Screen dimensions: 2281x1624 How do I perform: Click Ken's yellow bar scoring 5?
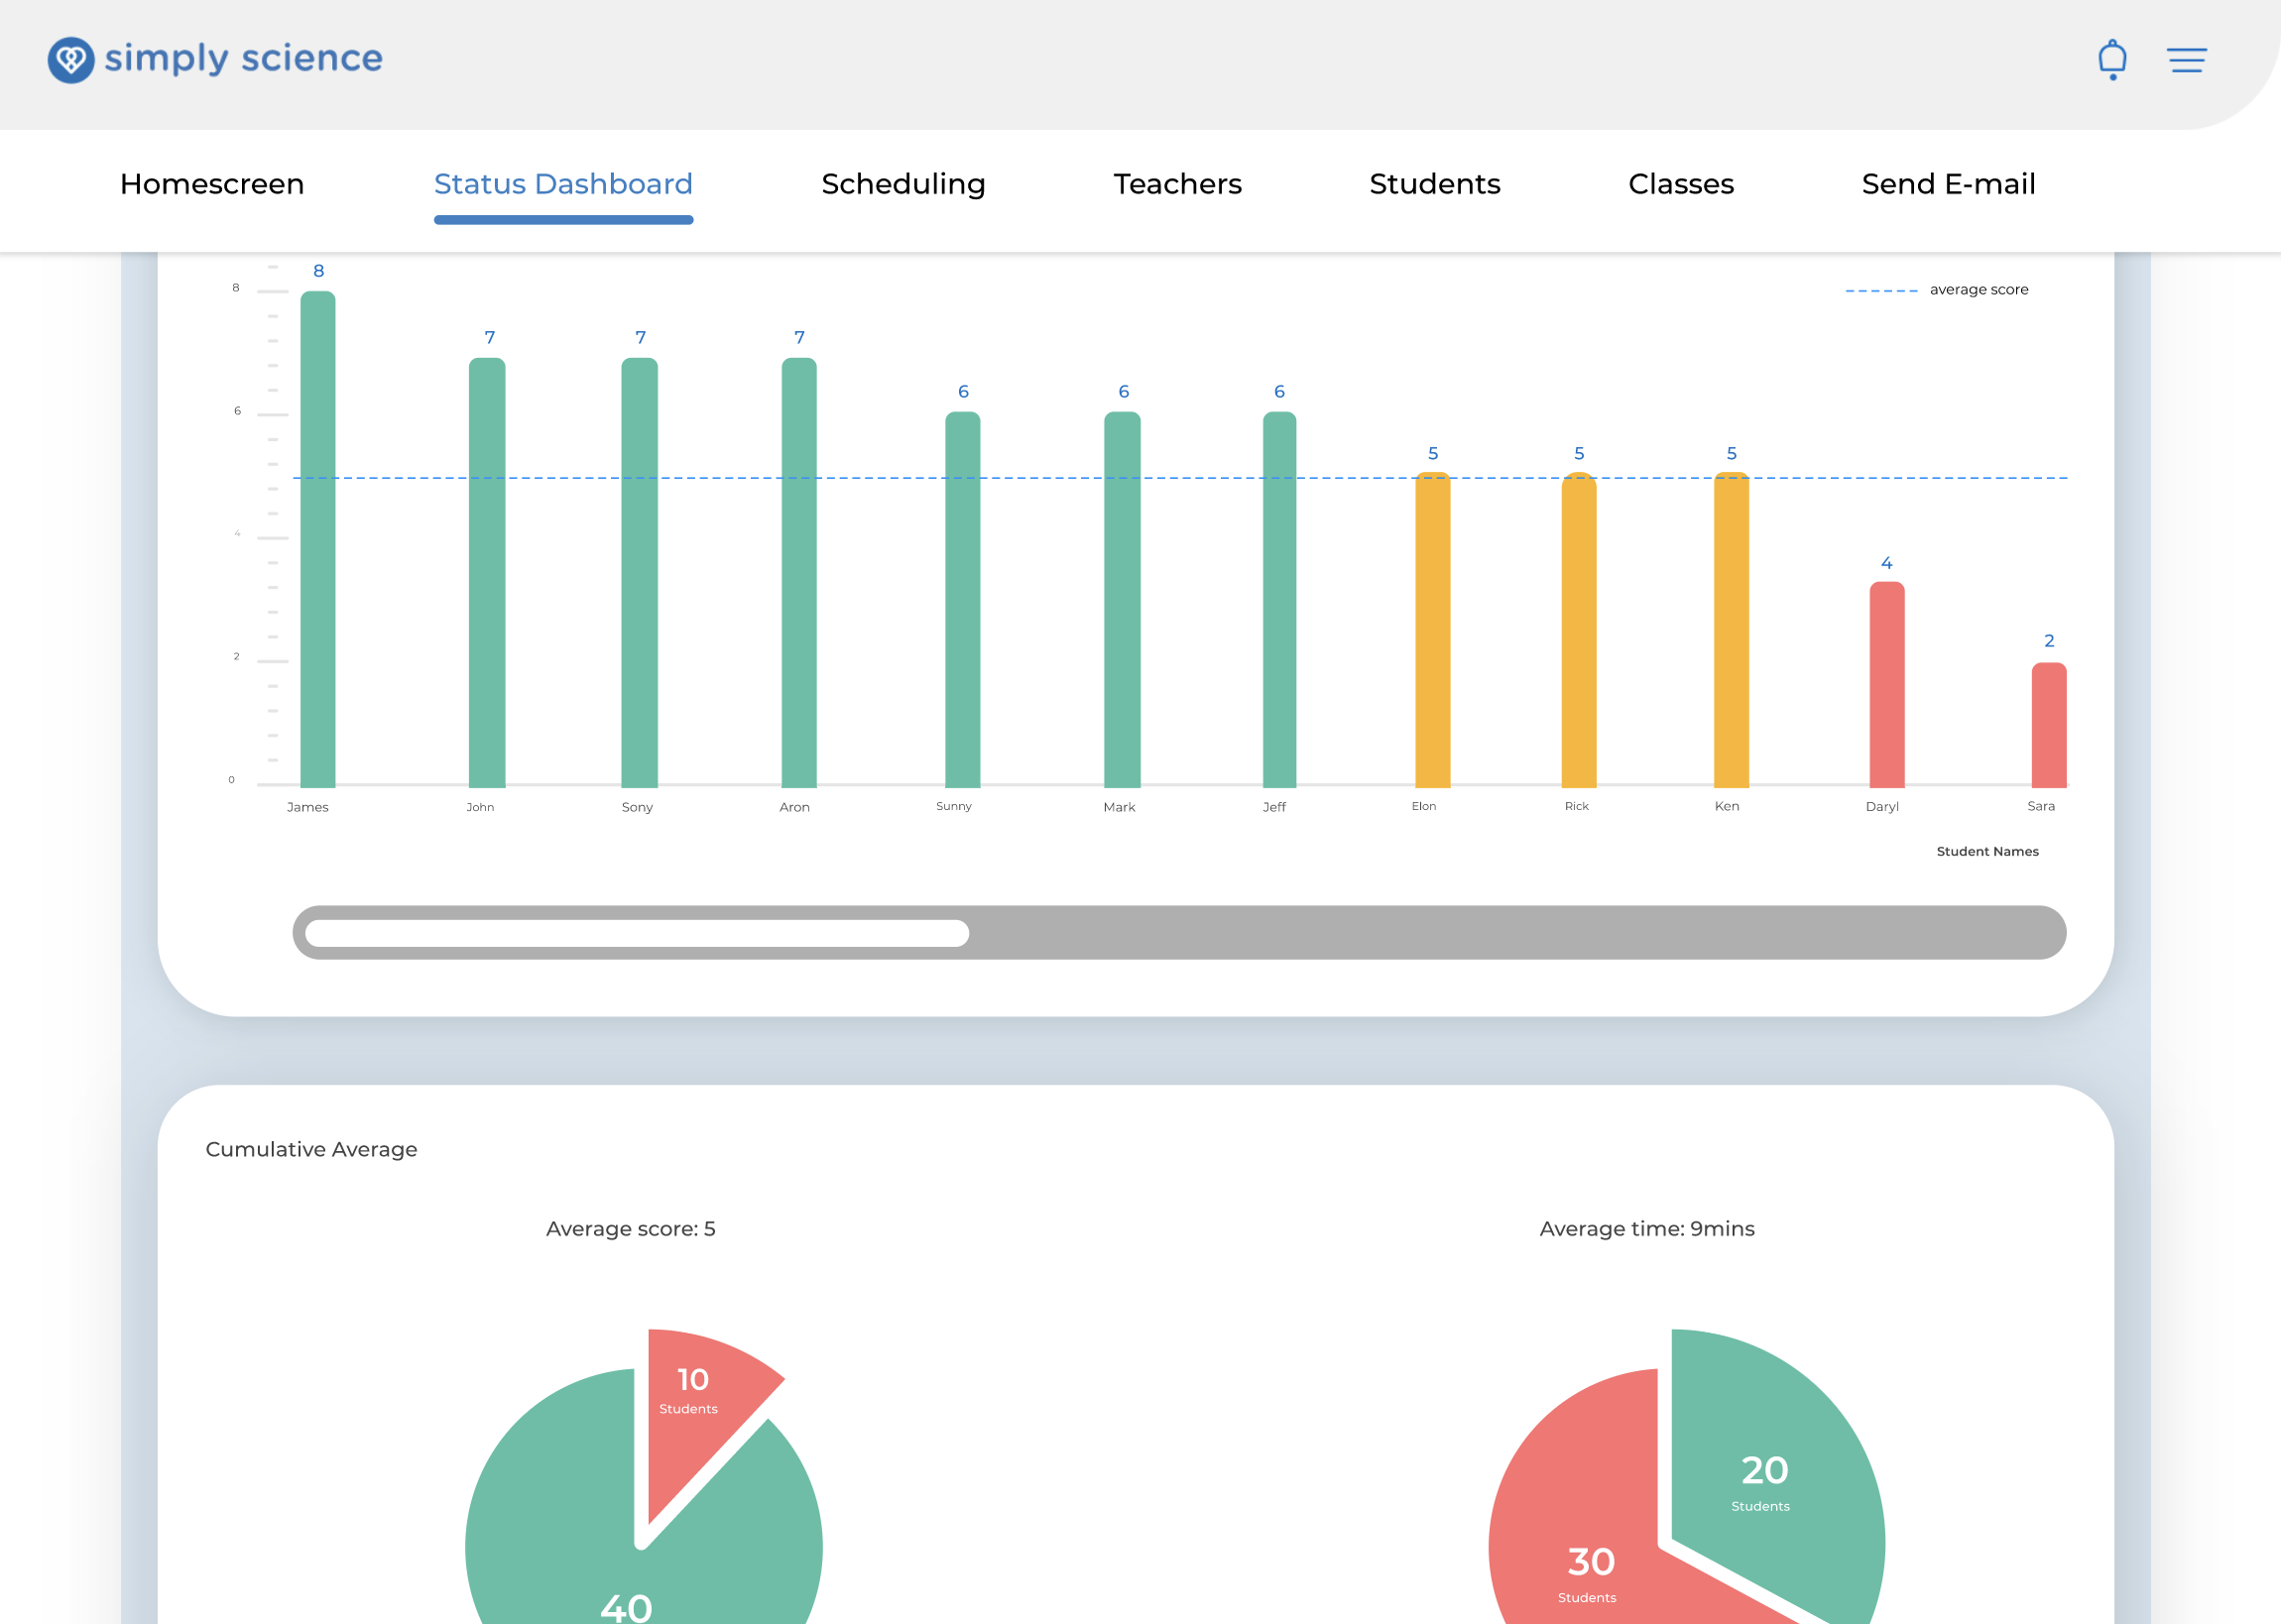[1731, 630]
